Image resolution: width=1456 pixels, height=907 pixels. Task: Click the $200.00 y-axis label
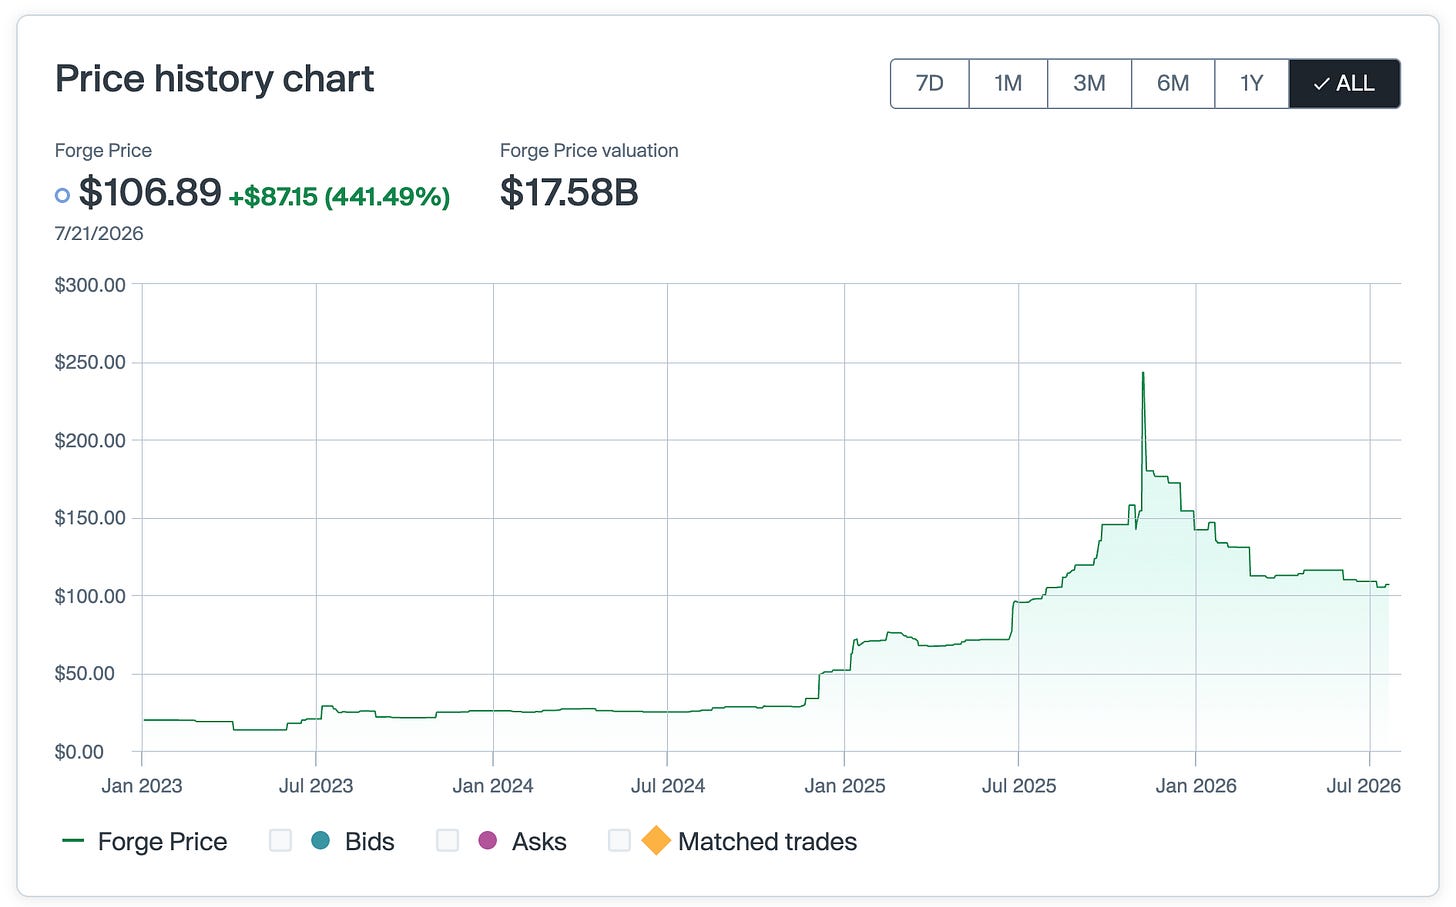[90, 440]
